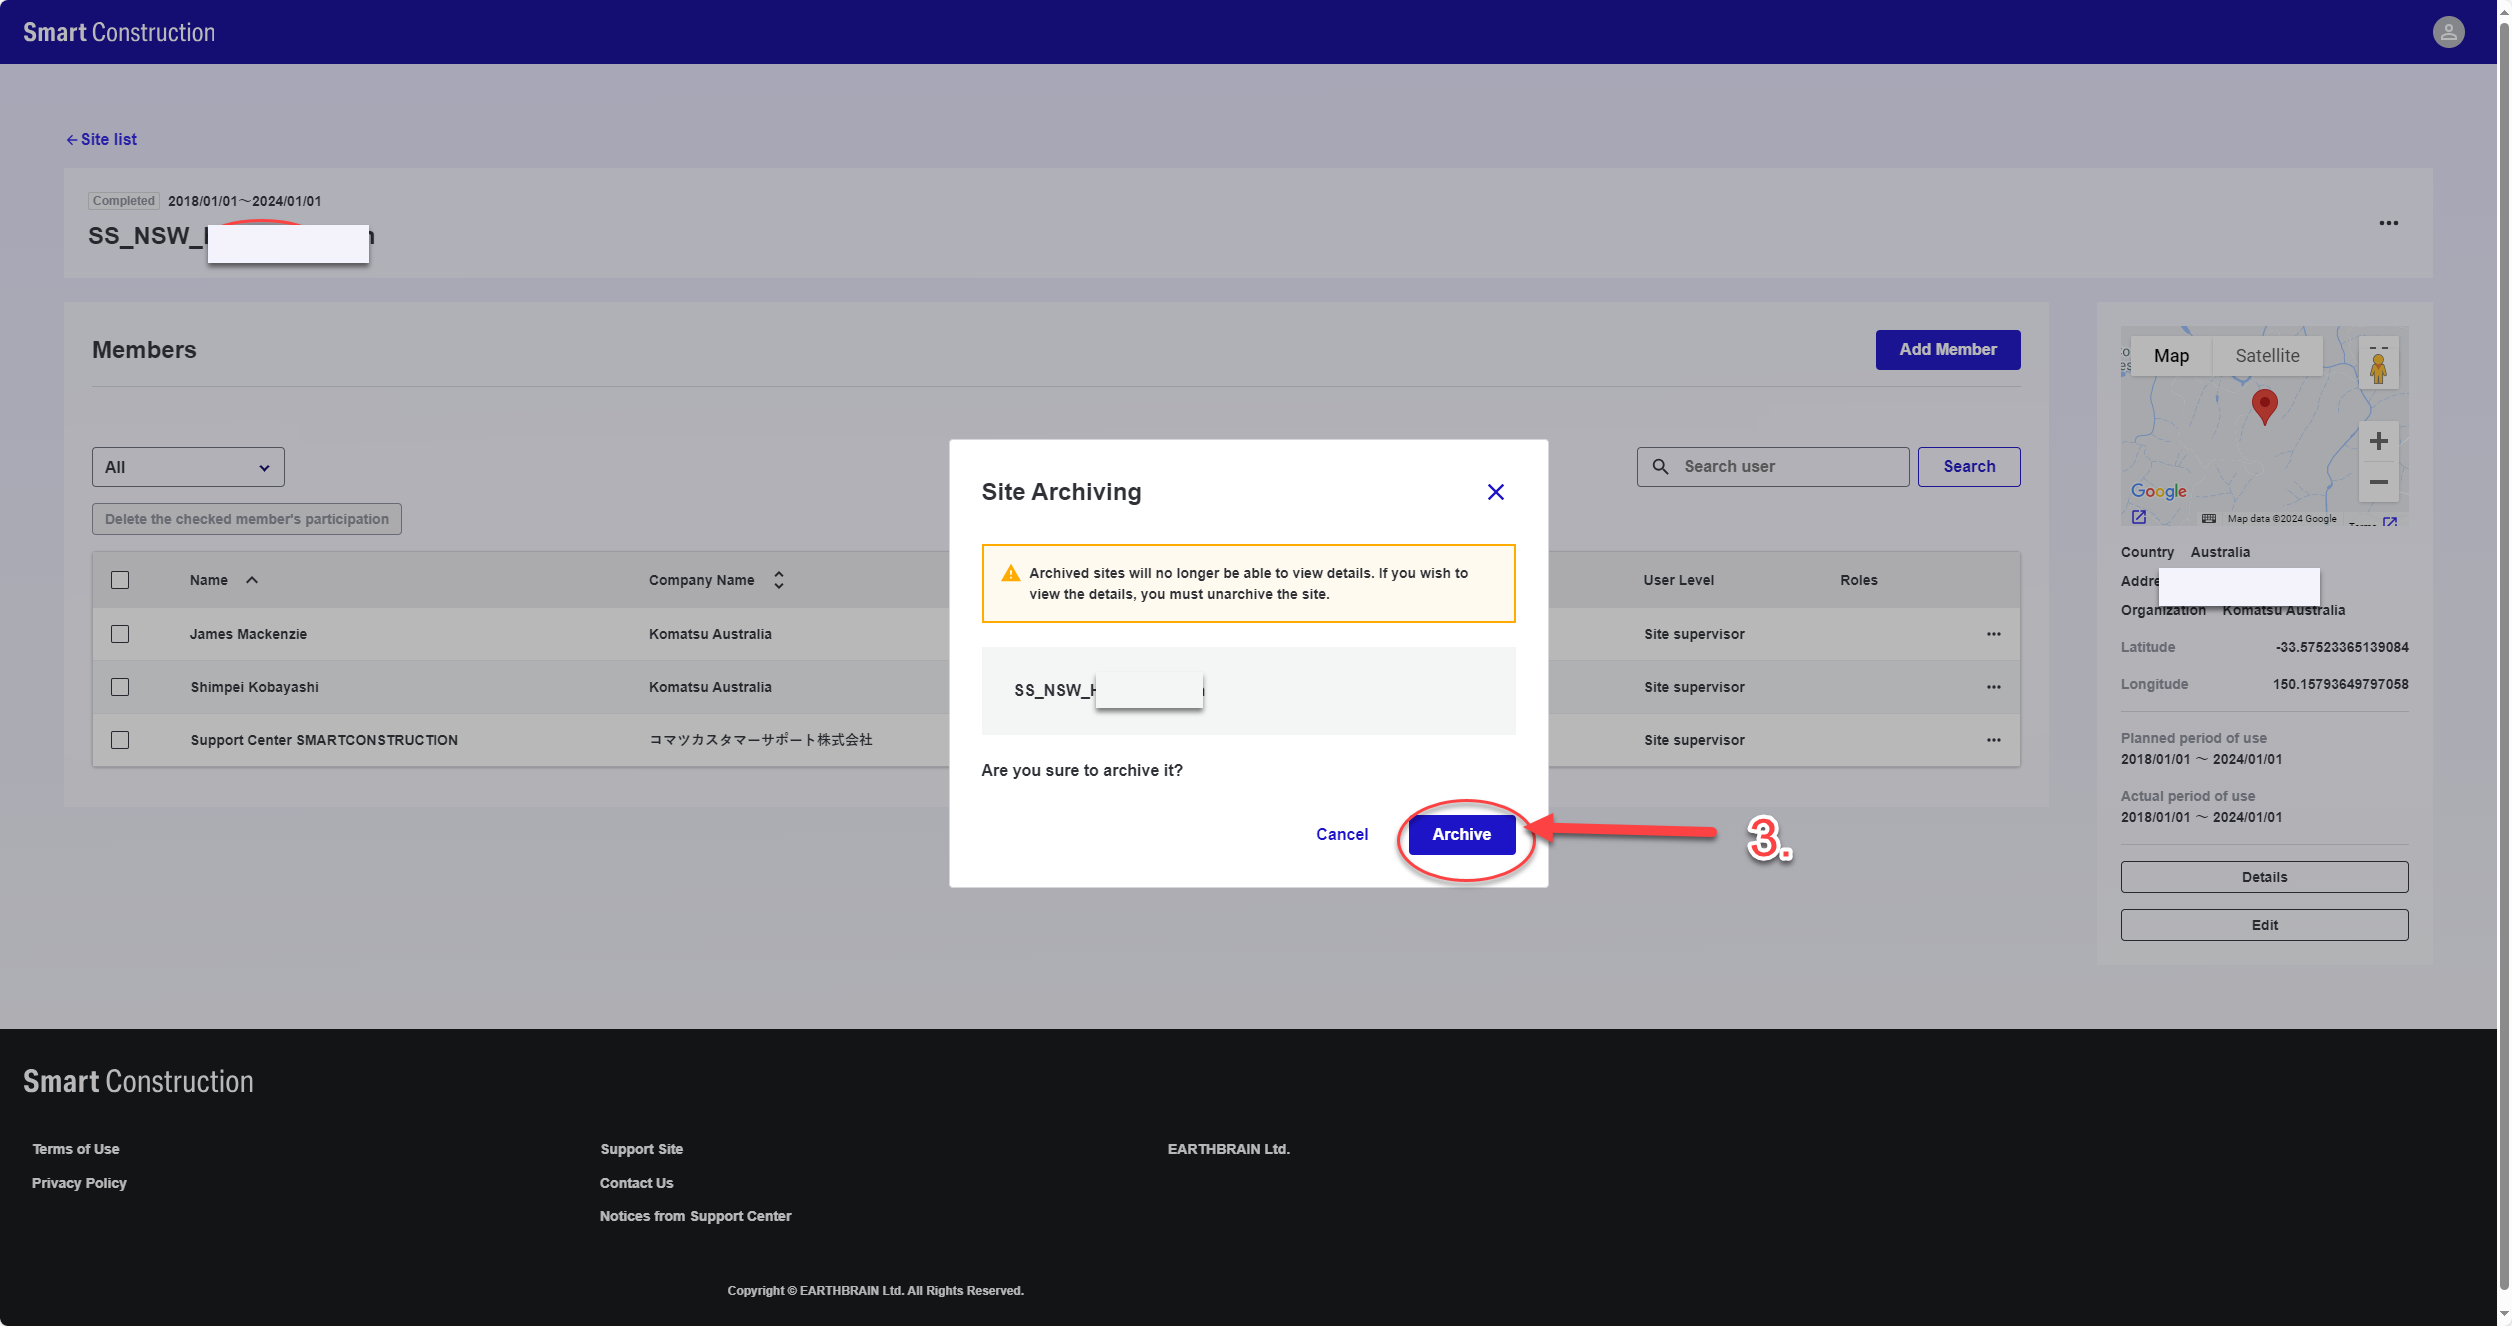Select the name Shimpei Kobayashi
Viewport: 2512px width, 1326px height.
coord(254,687)
